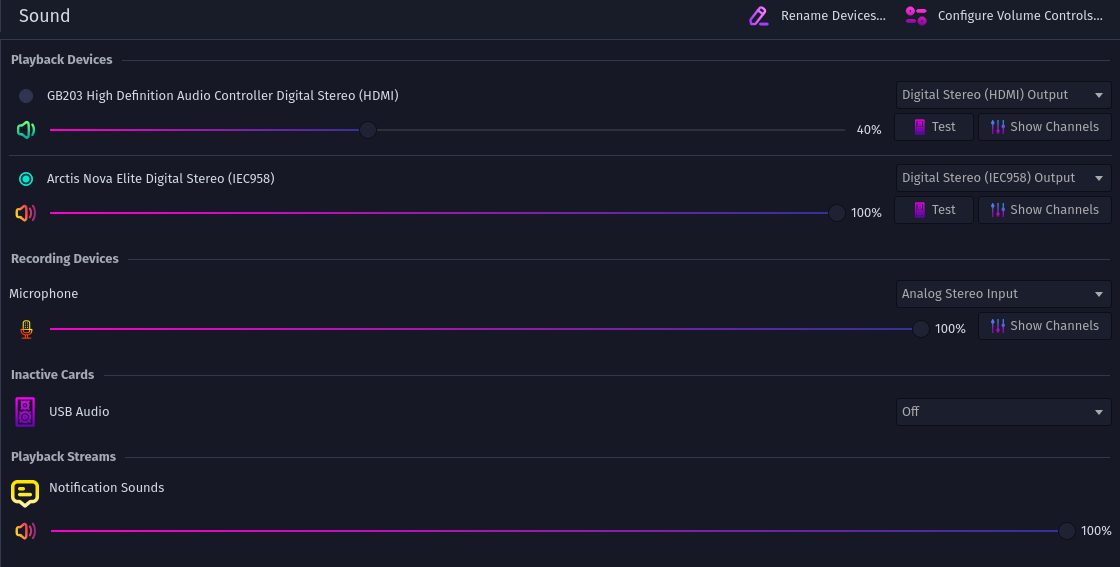Open the Digital Stereo (HDMI) Output profile dropdown
Image resolution: width=1120 pixels, height=567 pixels.
point(1003,95)
